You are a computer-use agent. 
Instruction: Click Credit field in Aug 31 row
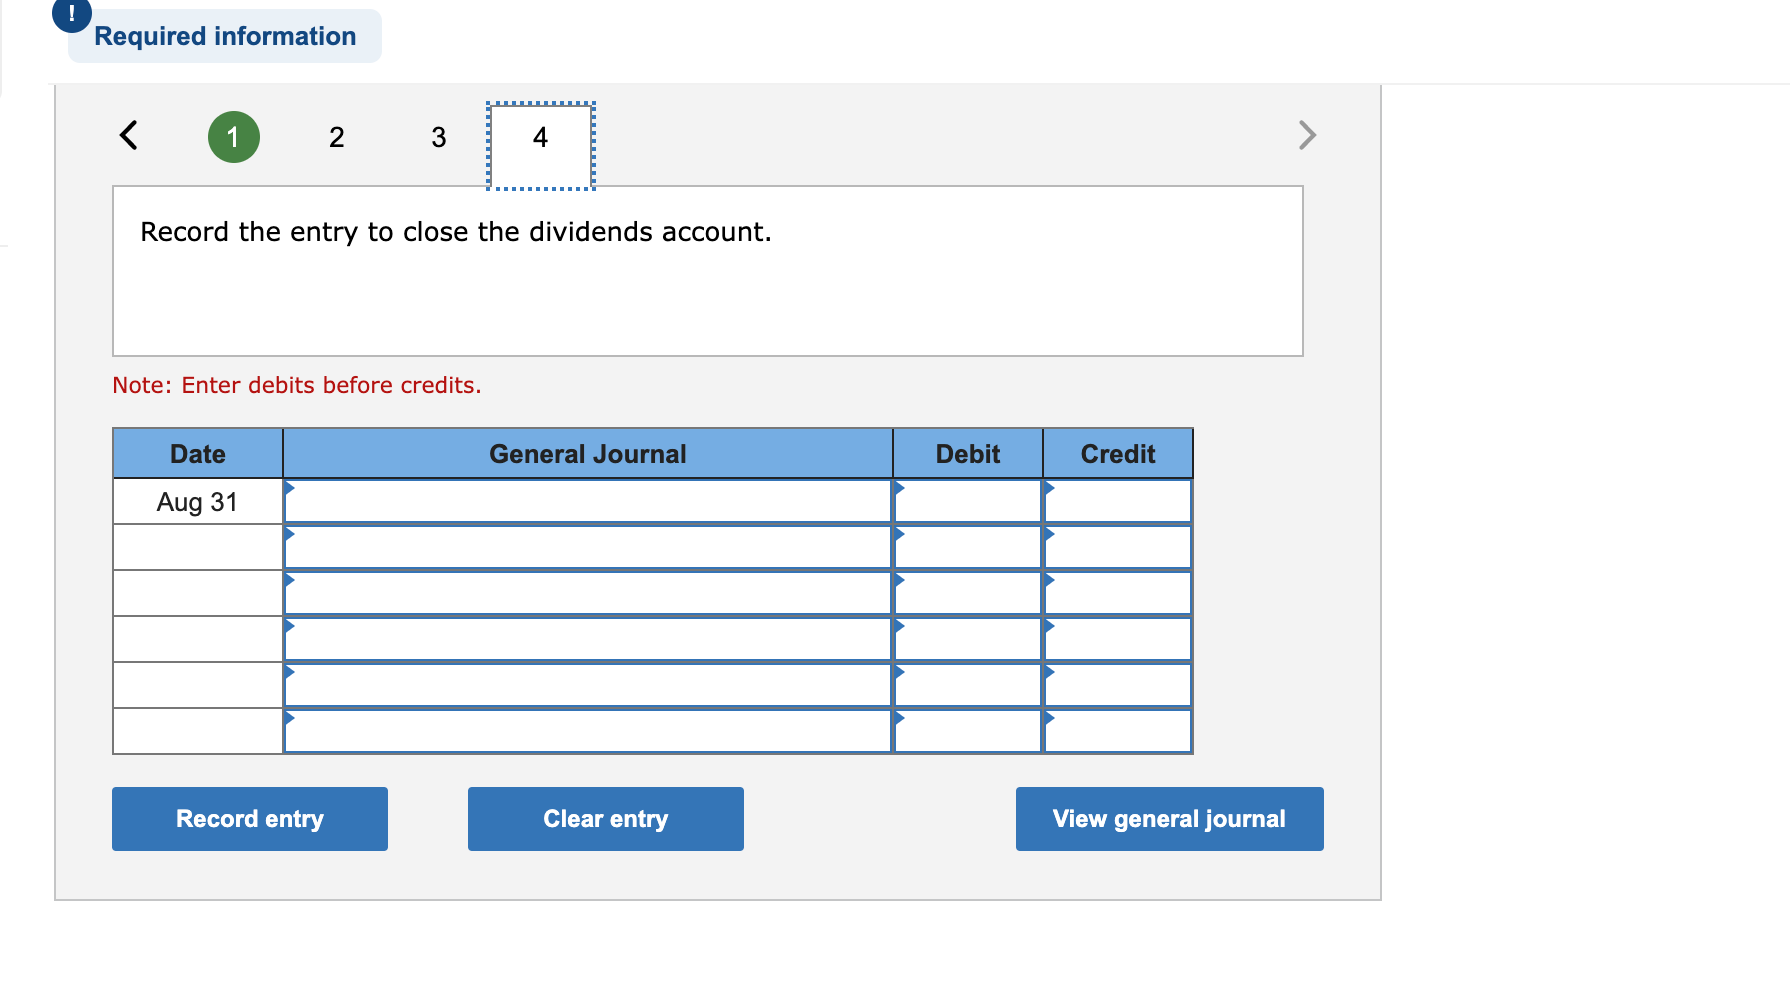point(1118,501)
